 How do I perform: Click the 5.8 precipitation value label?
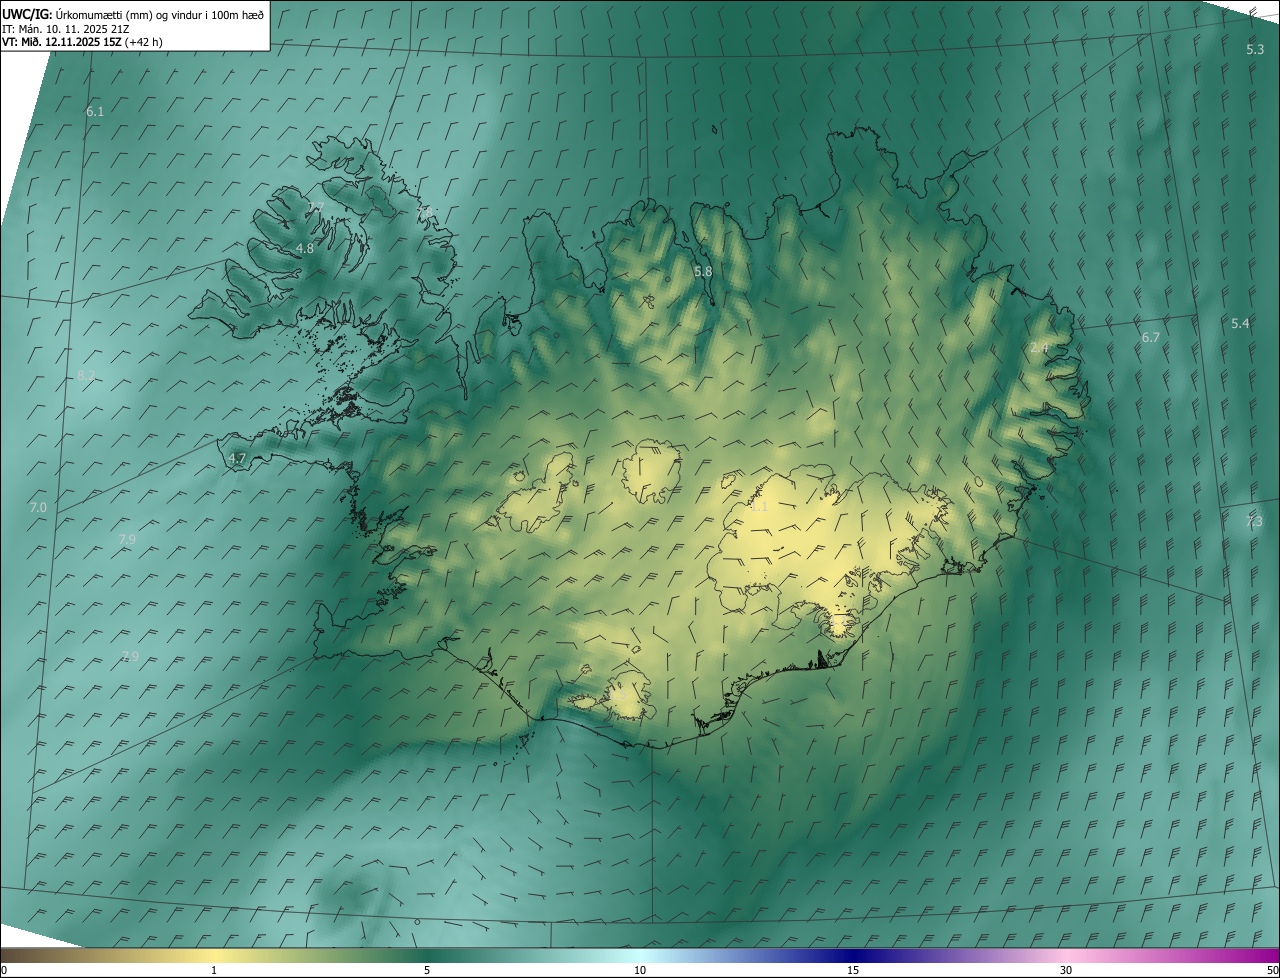(x=703, y=271)
